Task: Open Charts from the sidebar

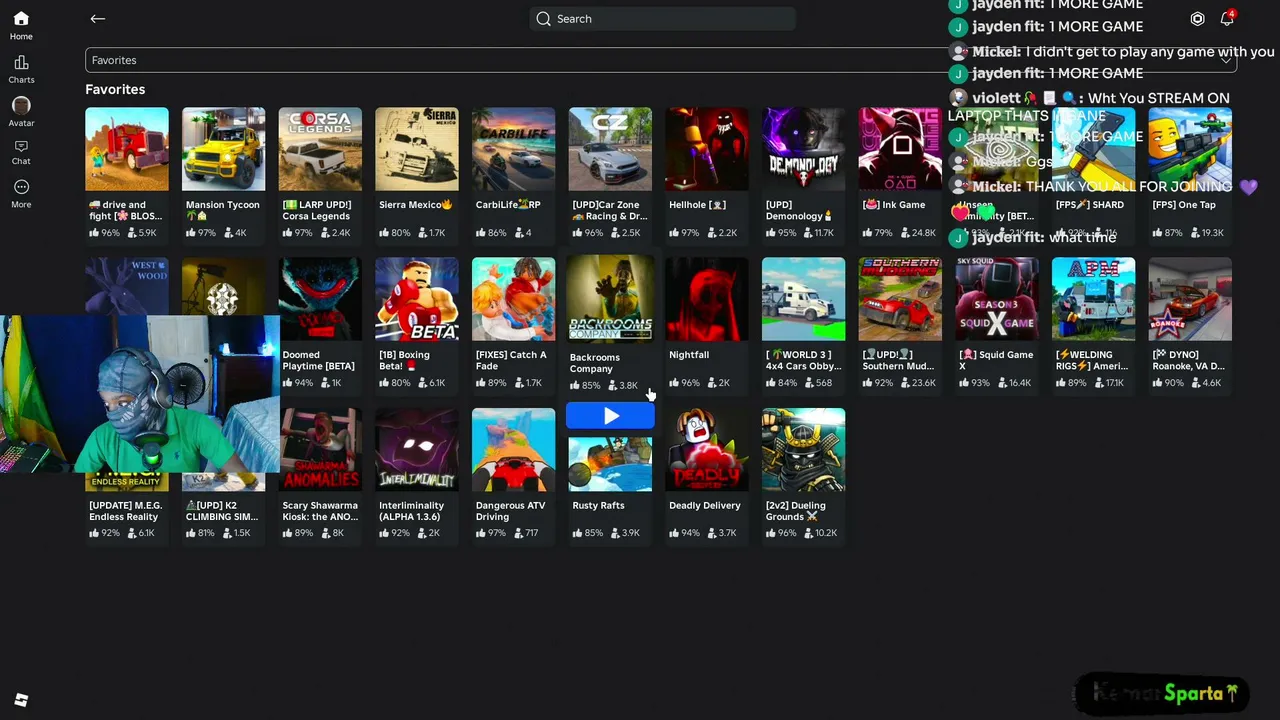Action: point(21,70)
